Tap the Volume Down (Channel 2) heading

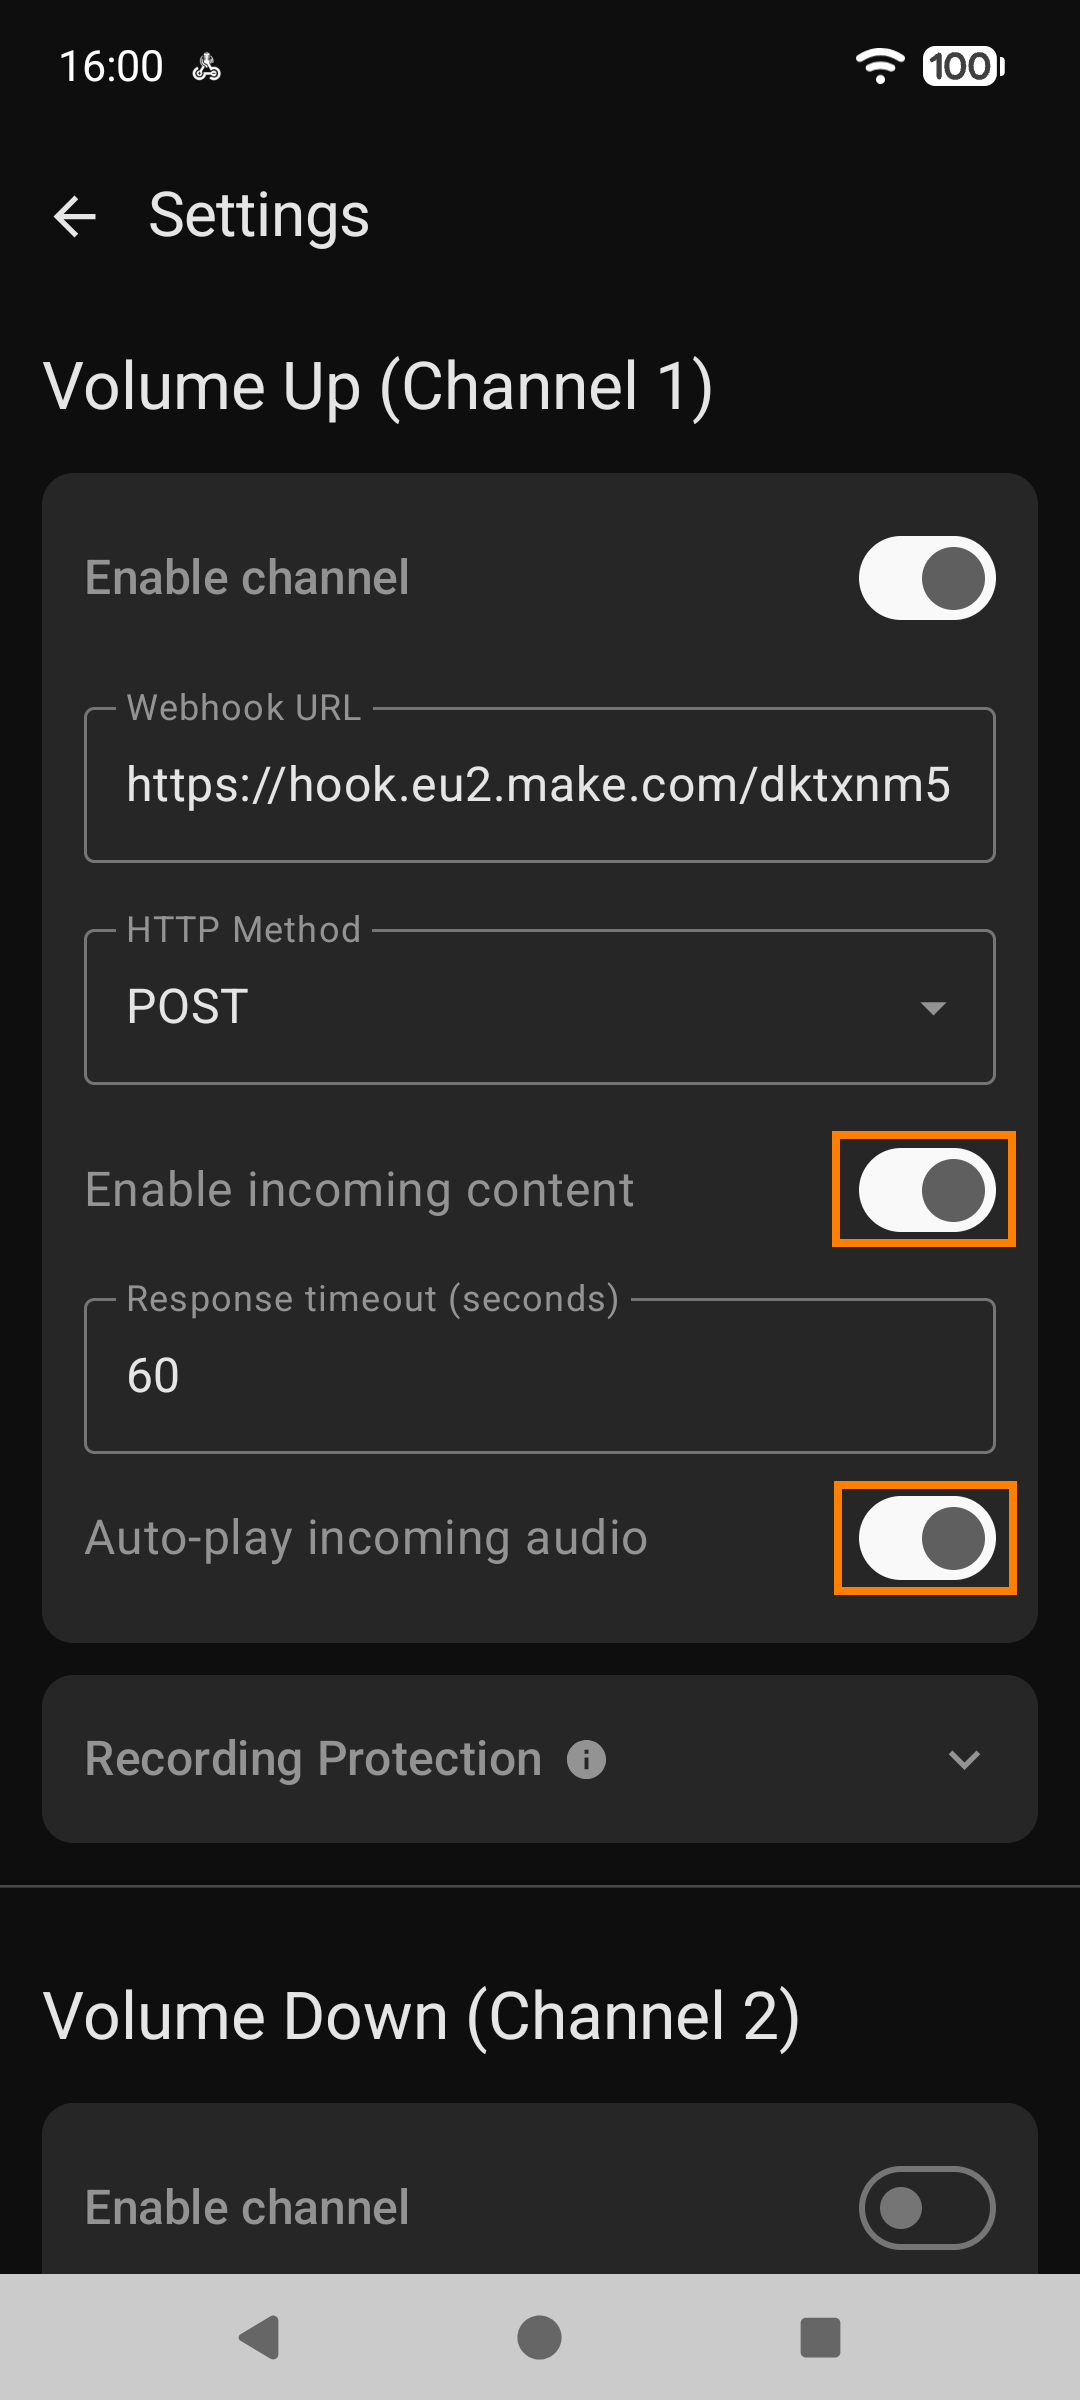point(421,2016)
